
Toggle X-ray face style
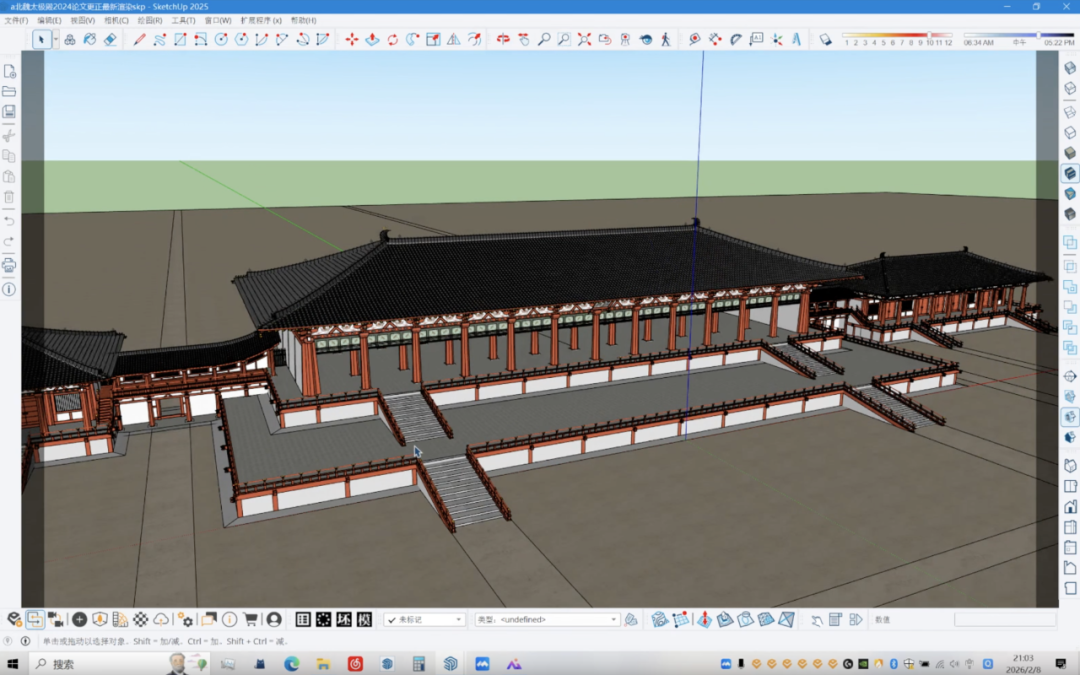click(1070, 68)
